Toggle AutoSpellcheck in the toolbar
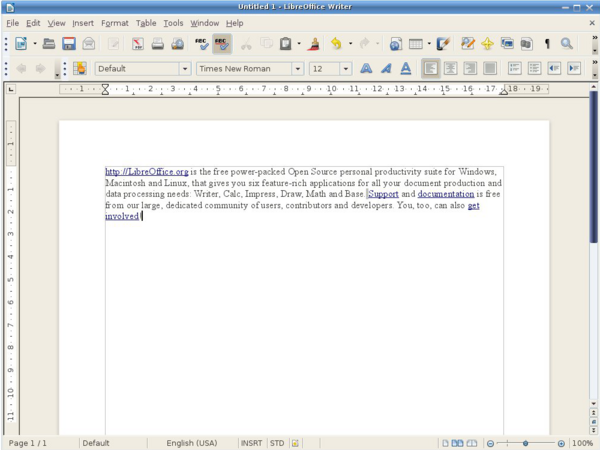Screen dimensions: 600x450 (x=221, y=44)
